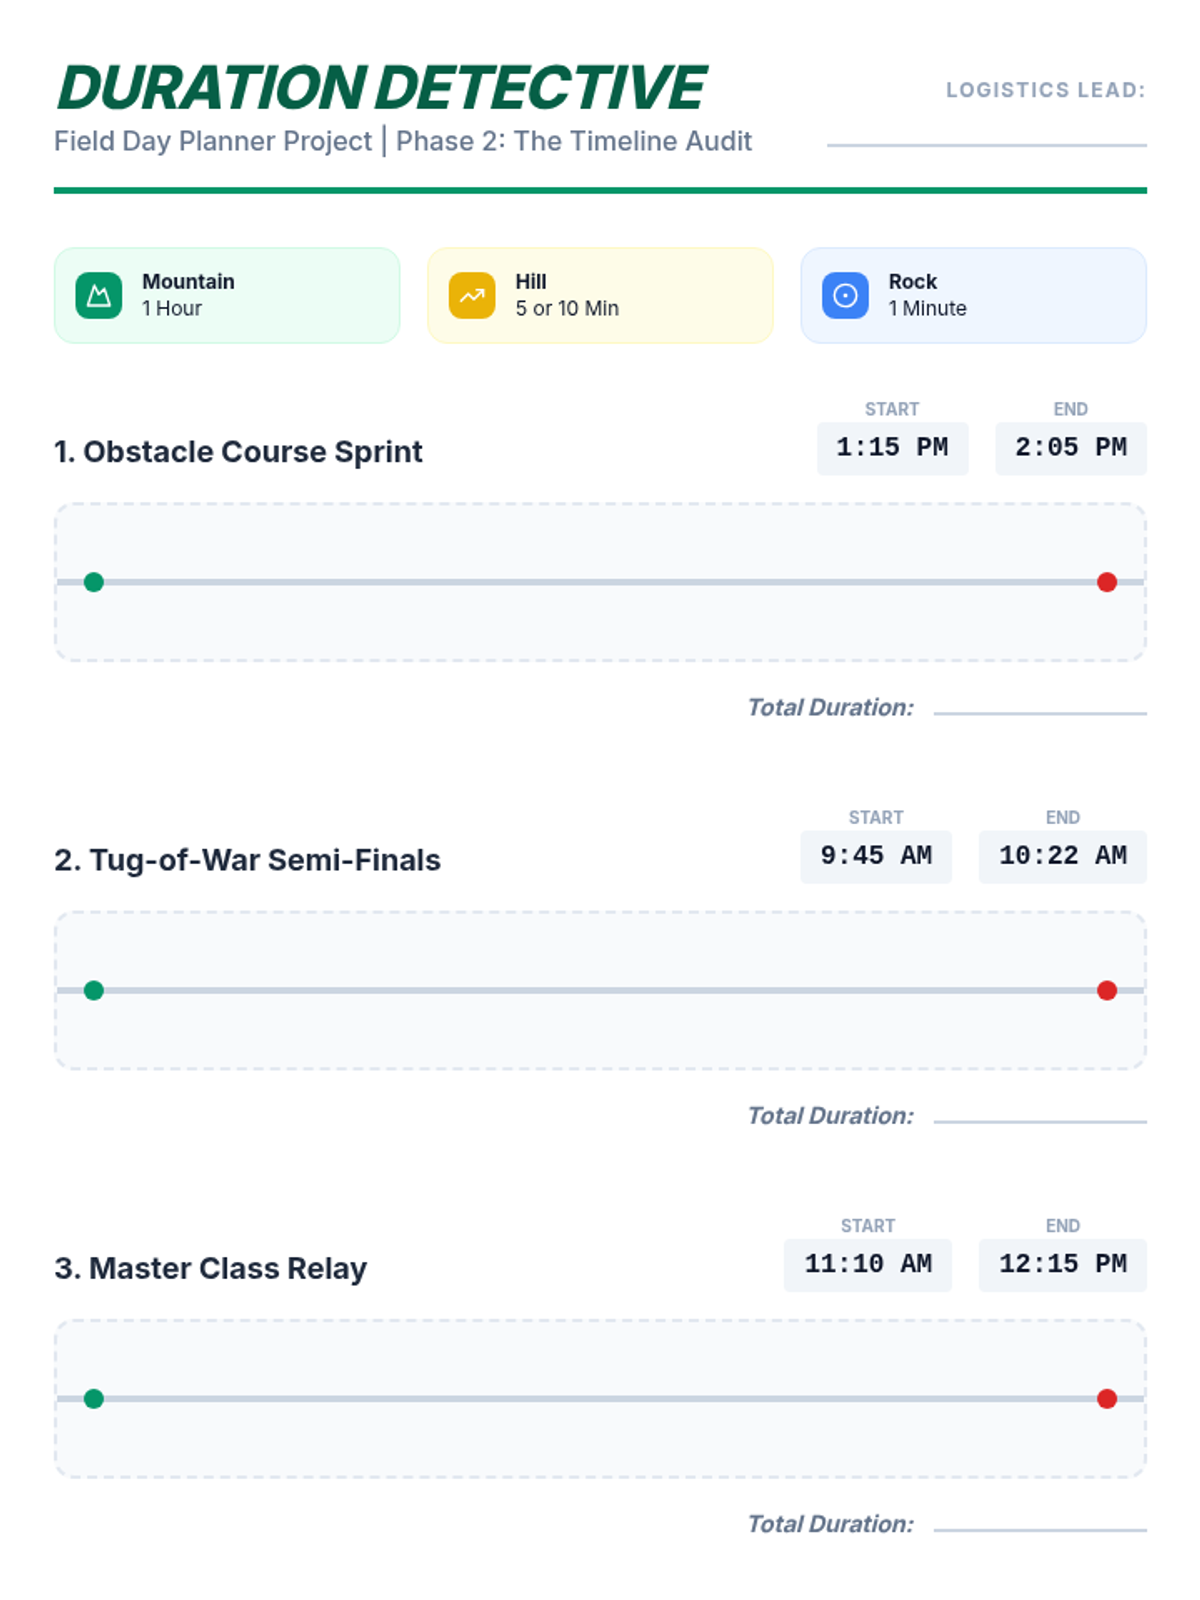The image size is (1200, 1600).
Task: Click the 10:22 AM end time box
Action: click(1062, 856)
